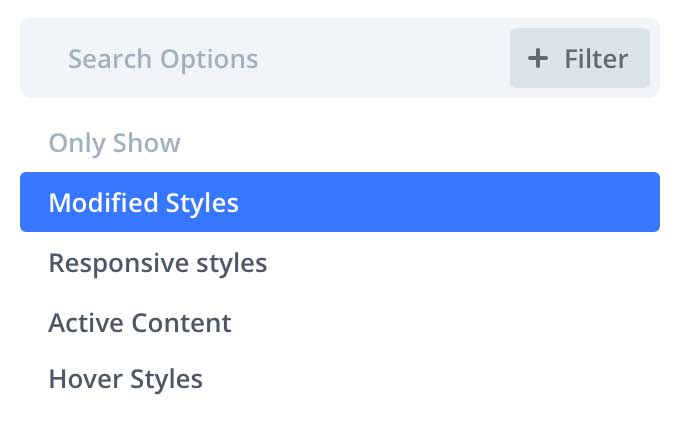
Task: Focus the search box placeholder text
Action: [163, 58]
